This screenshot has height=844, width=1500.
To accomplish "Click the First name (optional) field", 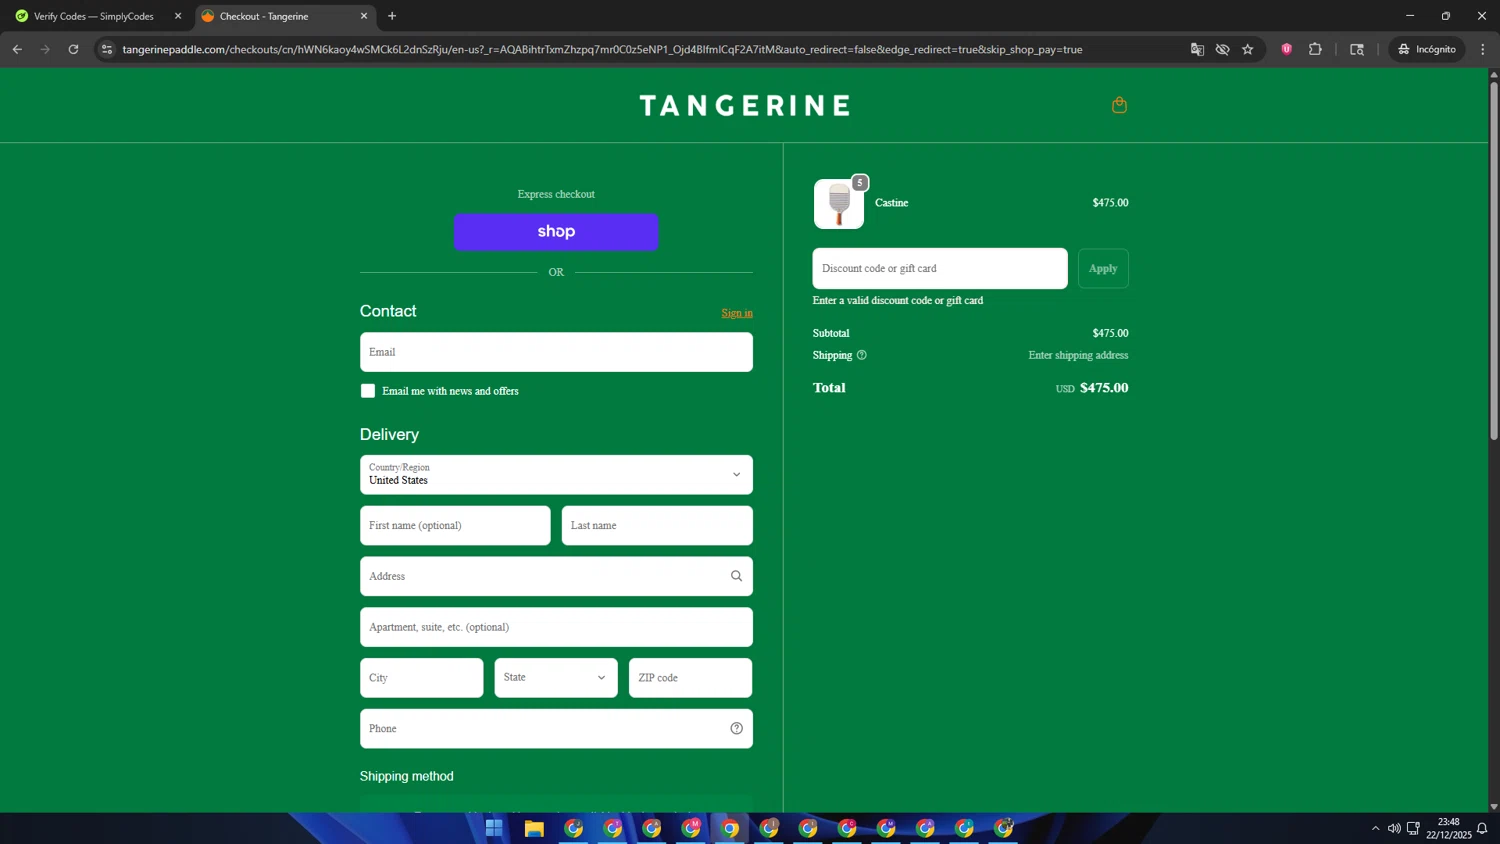I will coord(455,525).
